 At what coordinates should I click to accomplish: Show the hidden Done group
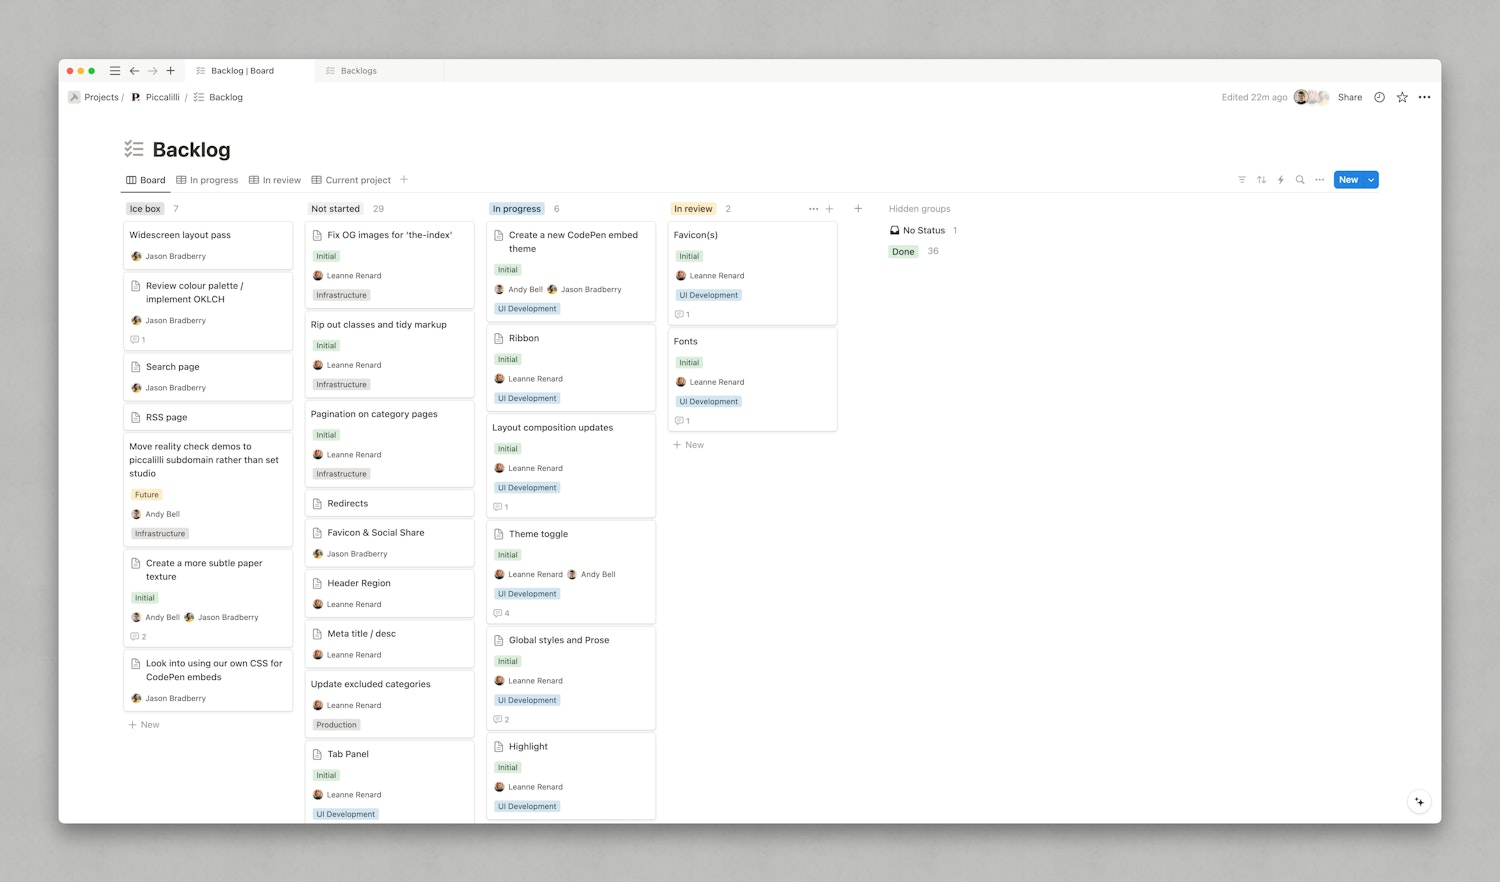pyautogui.click(x=903, y=252)
